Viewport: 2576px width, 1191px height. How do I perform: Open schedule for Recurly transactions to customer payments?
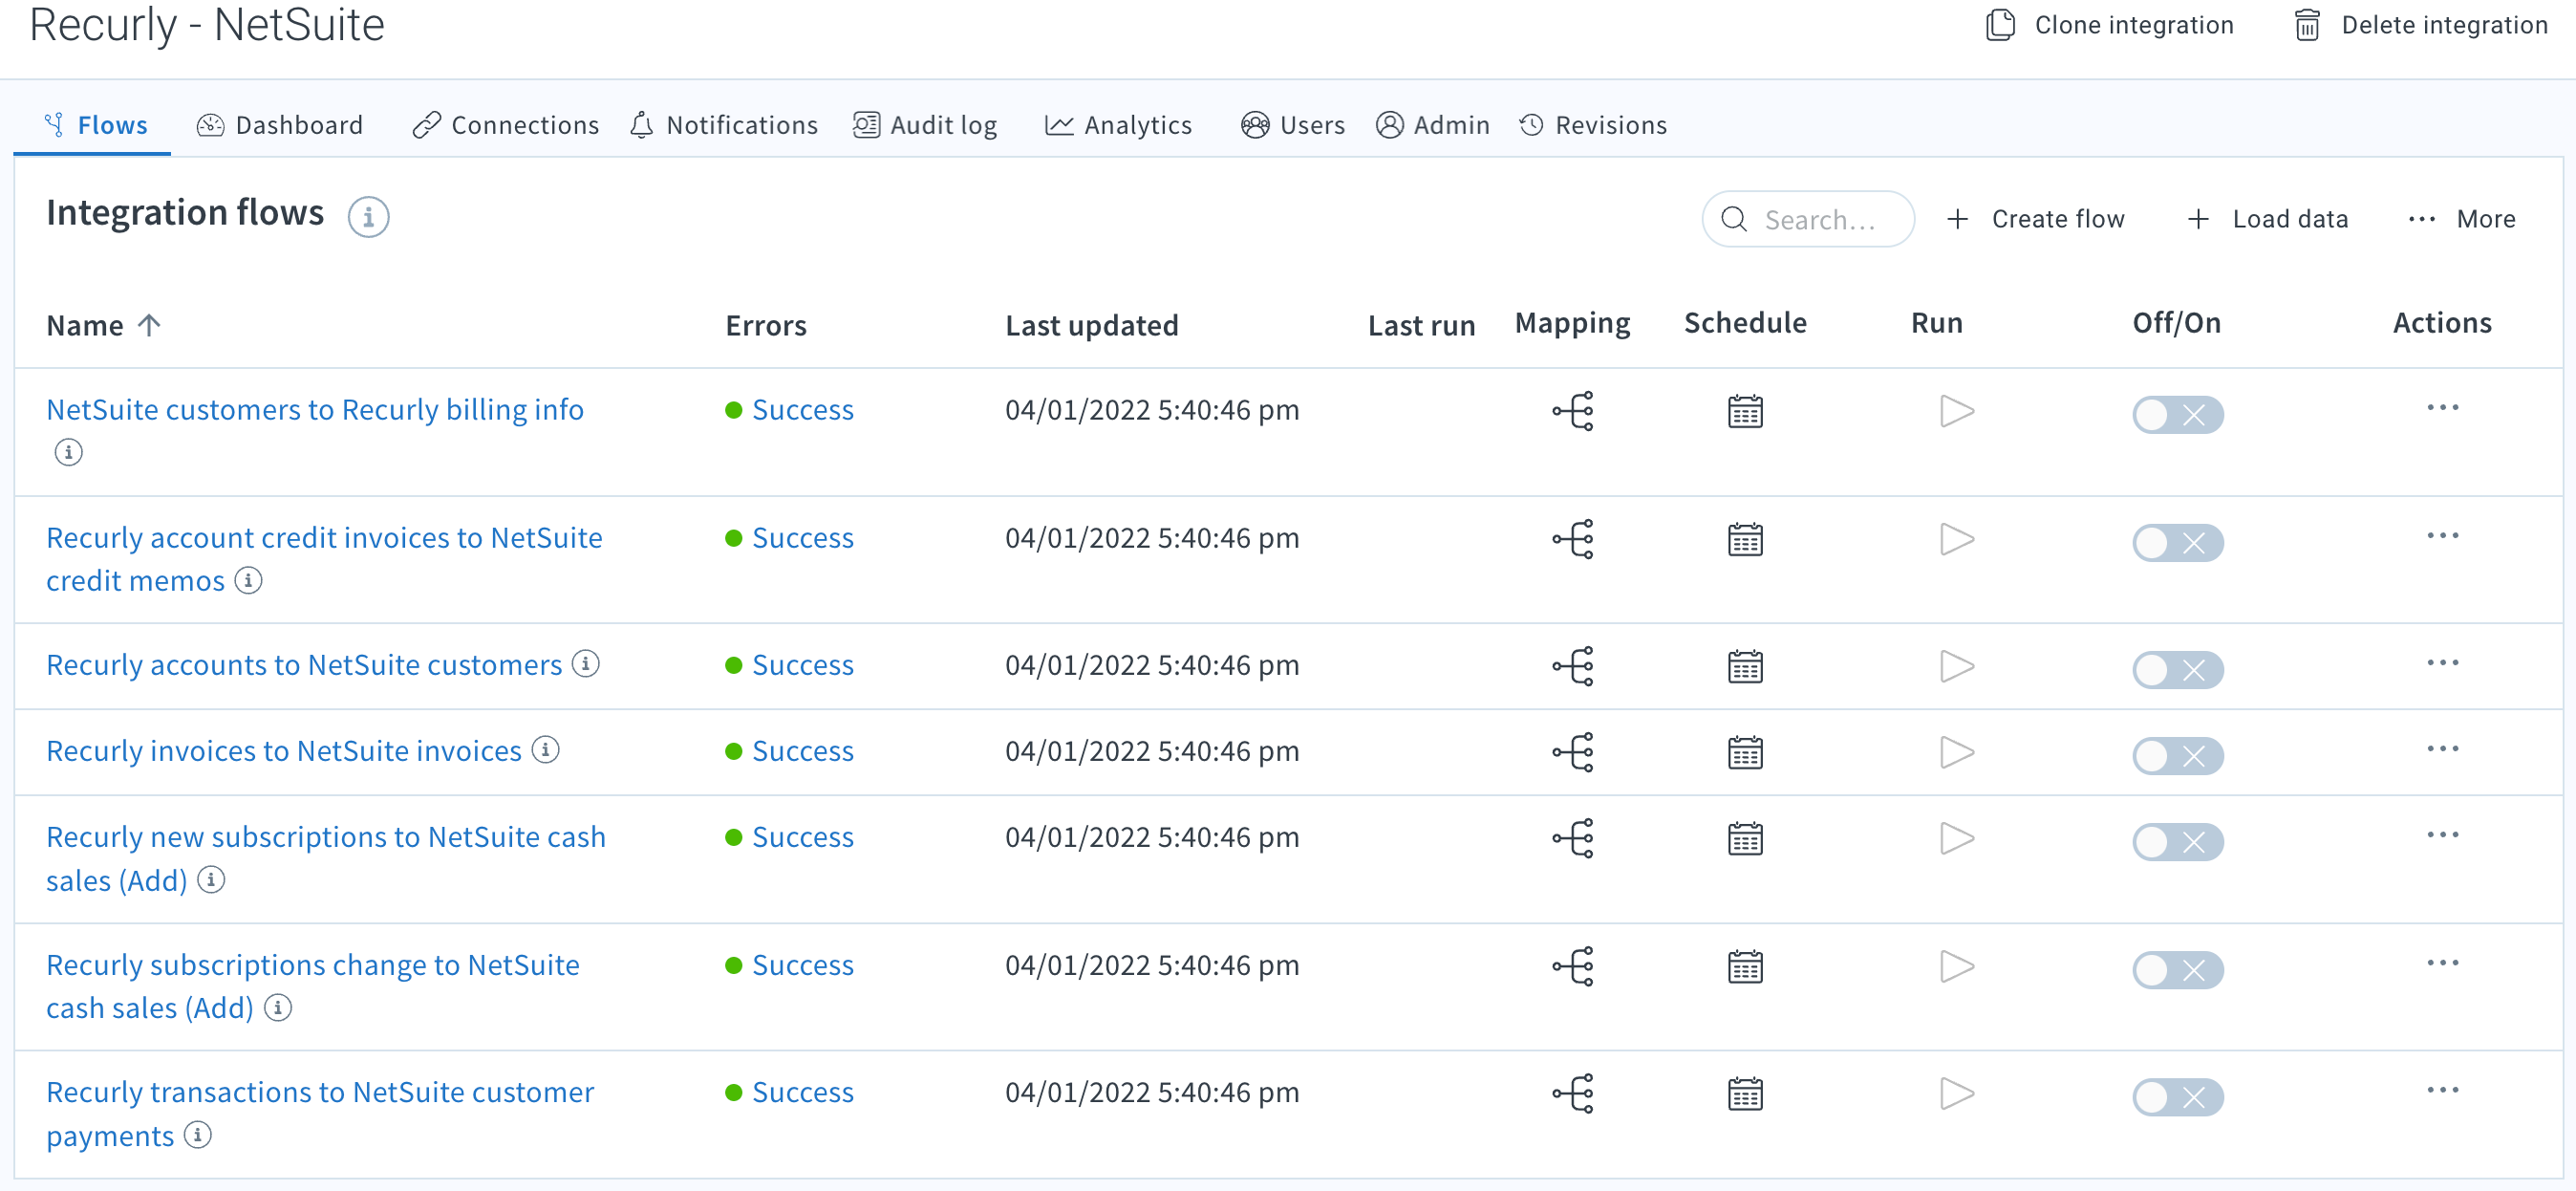click(x=1745, y=1093)
